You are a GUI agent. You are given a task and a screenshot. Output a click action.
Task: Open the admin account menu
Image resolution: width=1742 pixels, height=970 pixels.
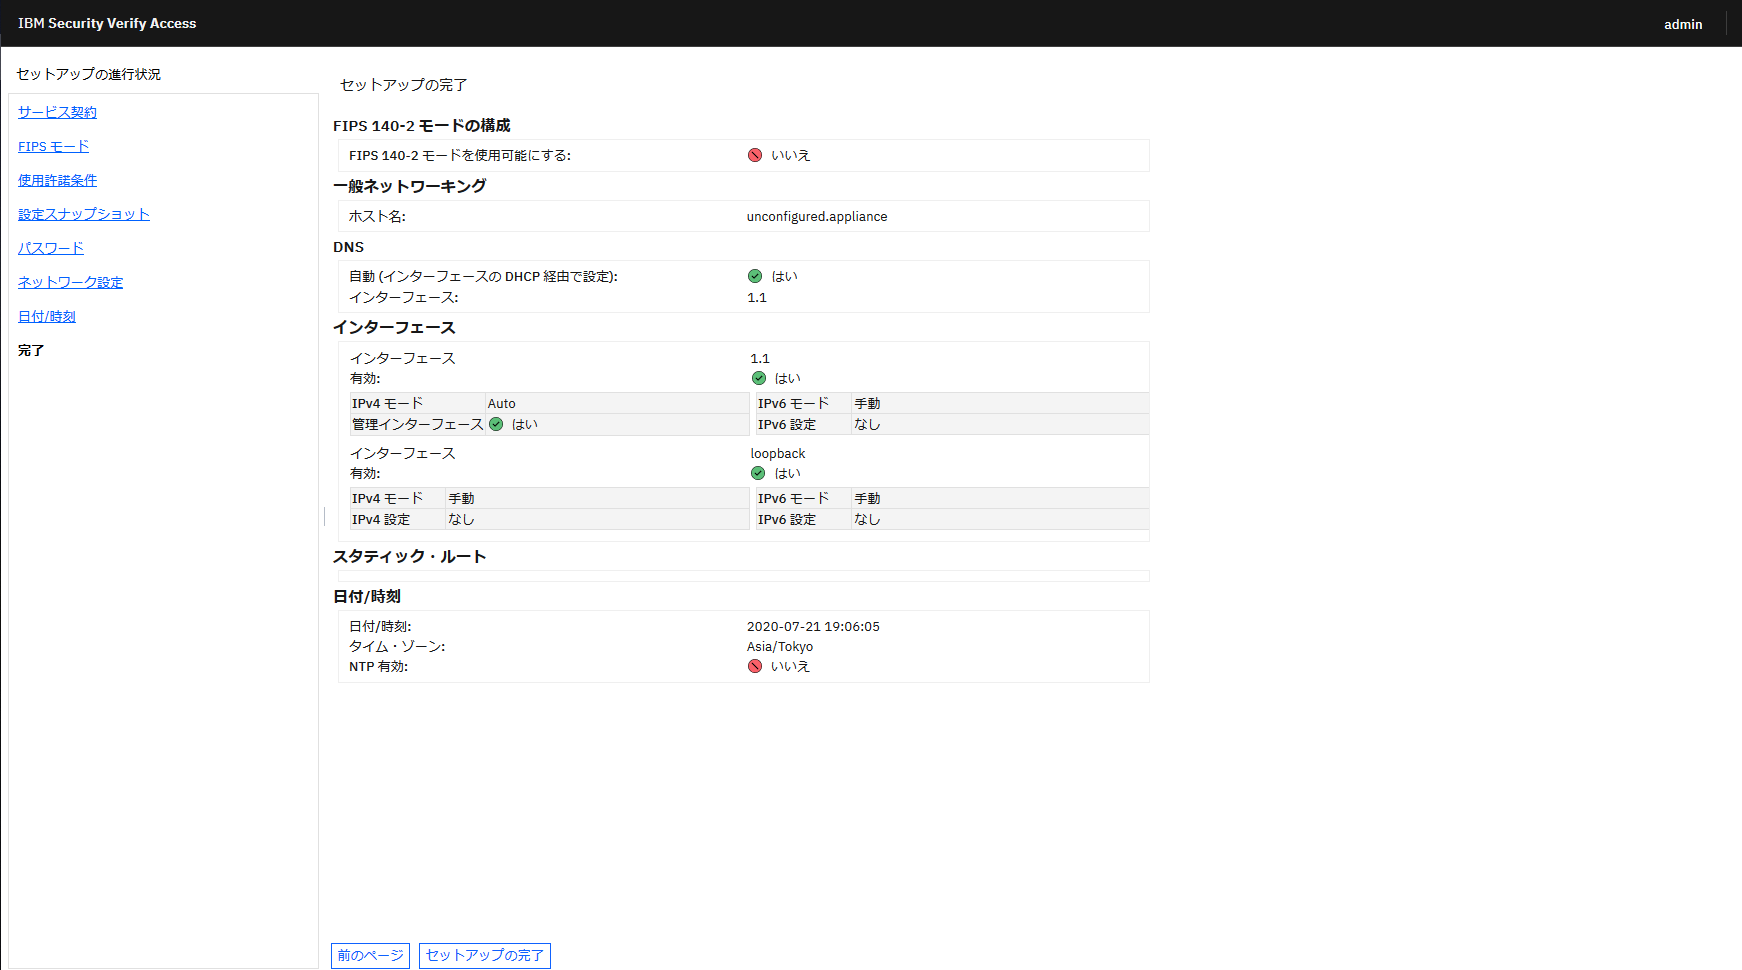pos(1683,24)
